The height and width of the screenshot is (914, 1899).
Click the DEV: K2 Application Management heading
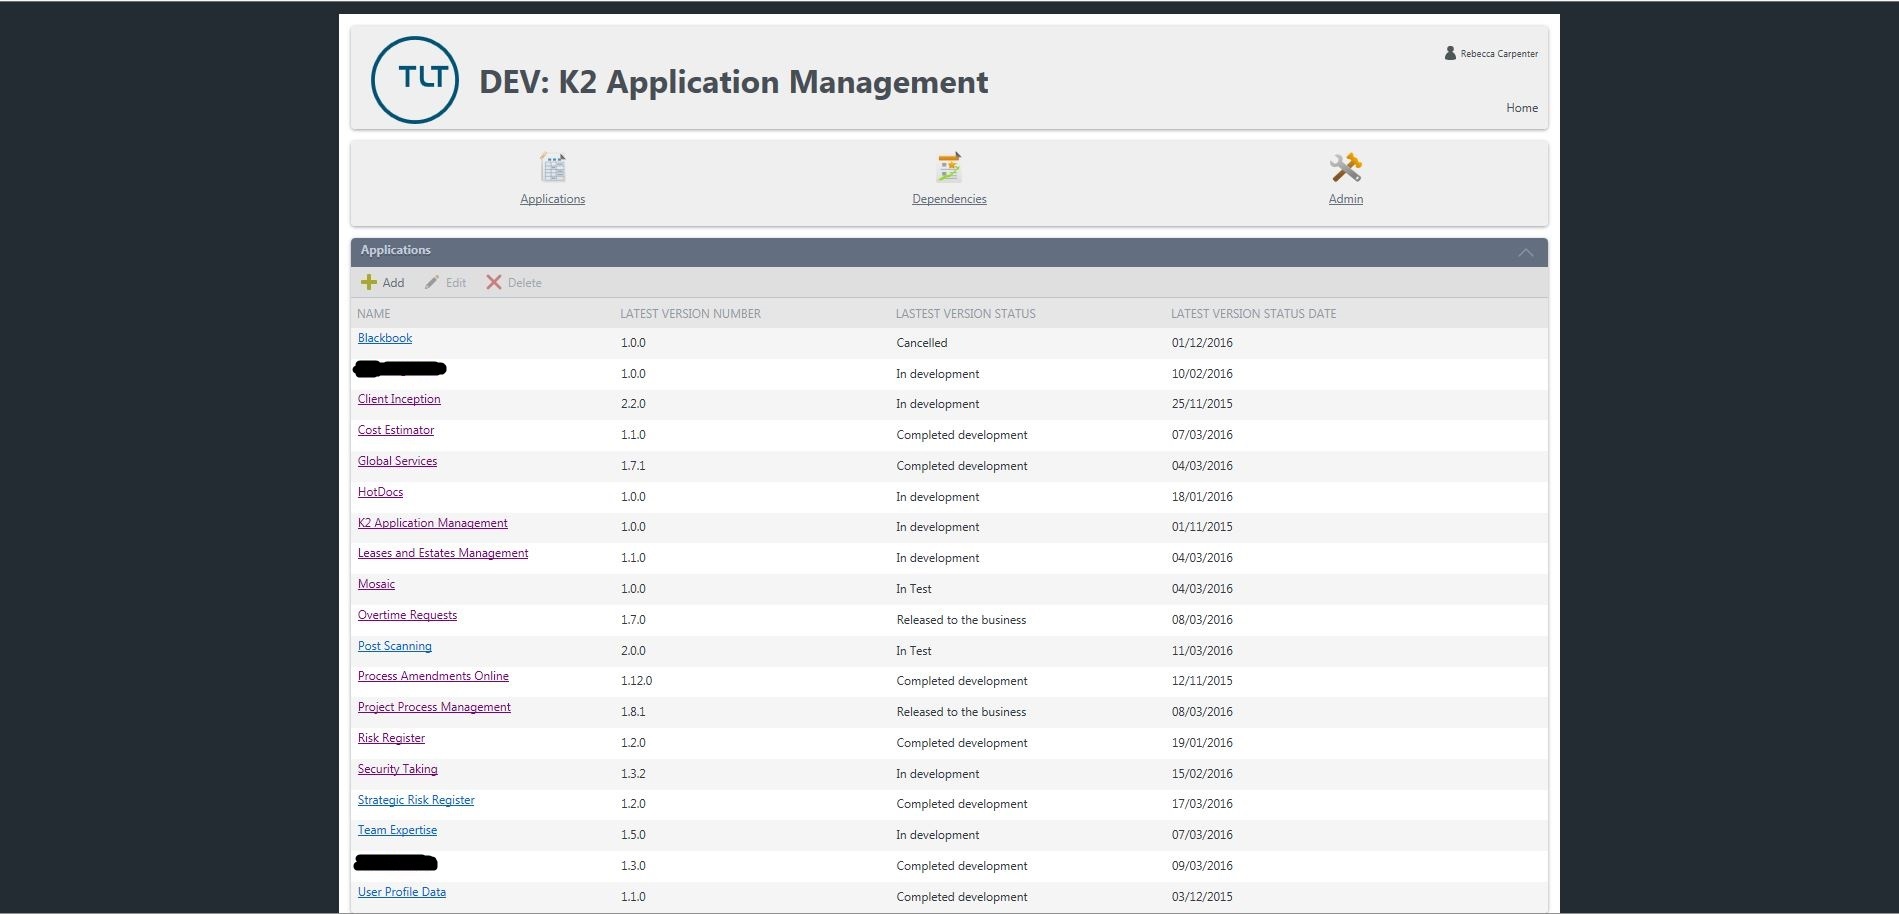point(733,82)
